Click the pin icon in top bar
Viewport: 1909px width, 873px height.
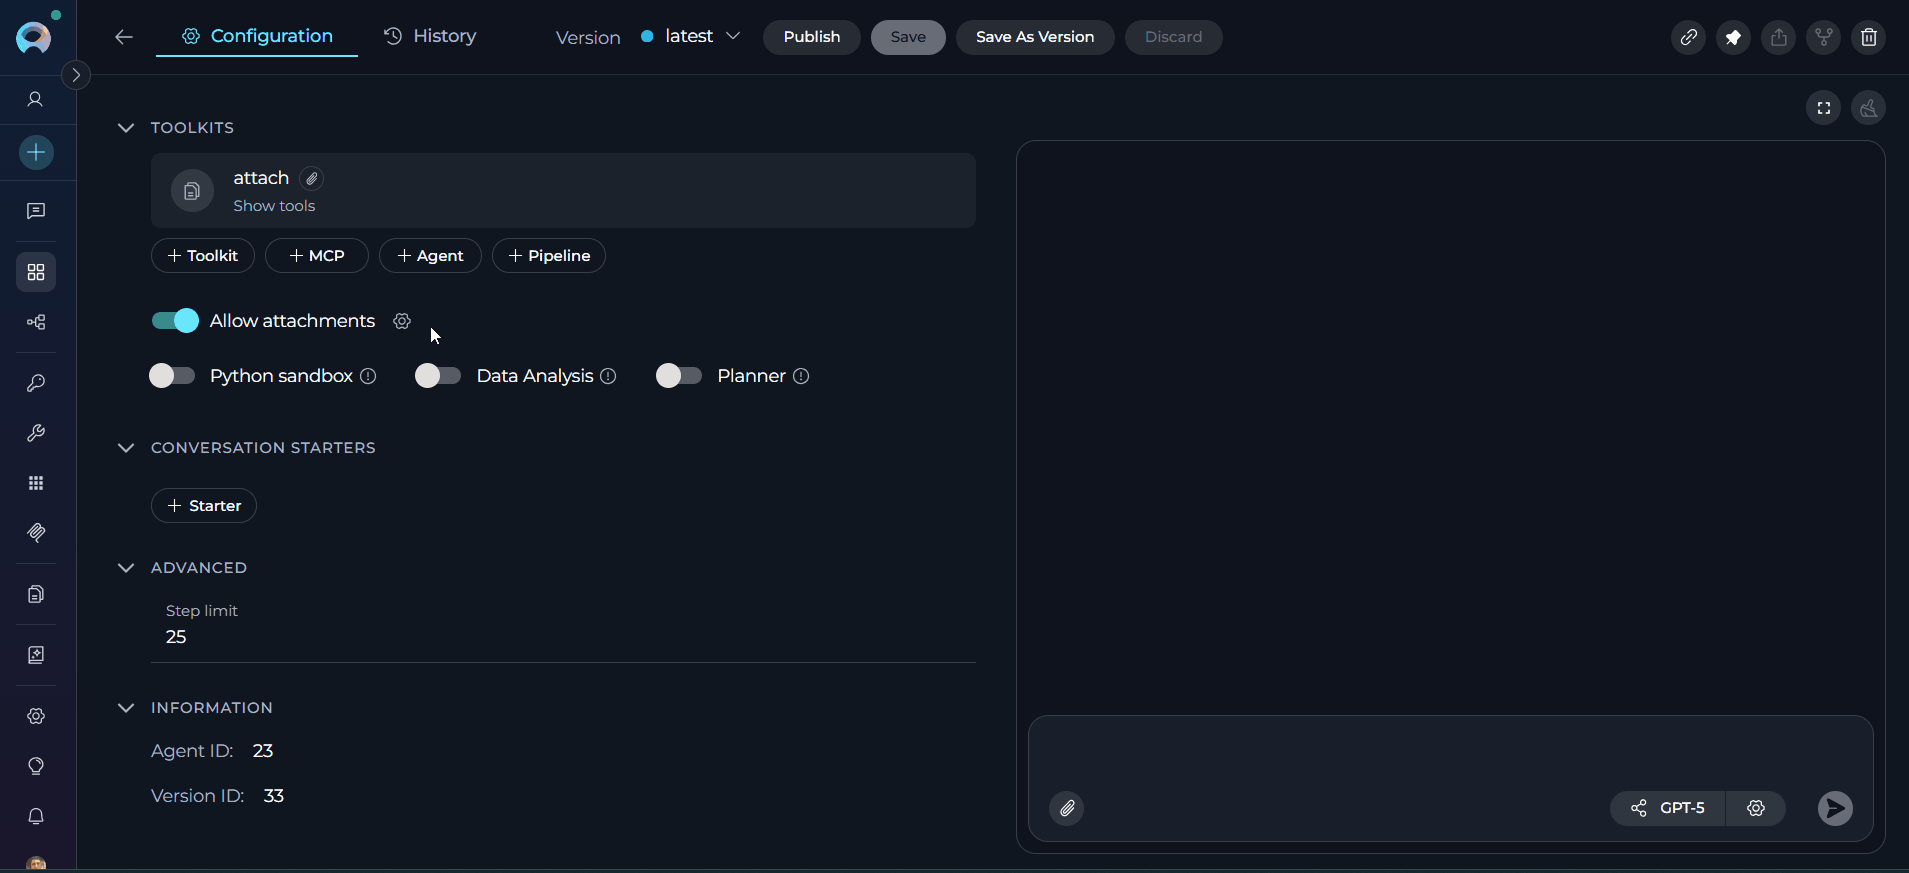[1733, 37]
